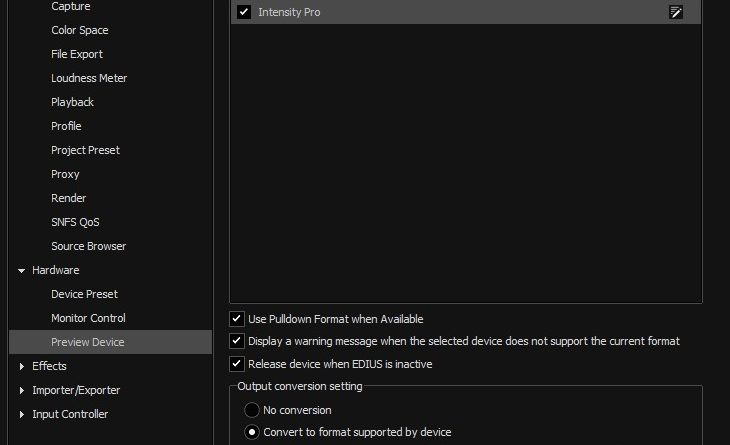Collapse the Hardware tree section
This screenshot has height=445, width=730.
pos(21,270)
